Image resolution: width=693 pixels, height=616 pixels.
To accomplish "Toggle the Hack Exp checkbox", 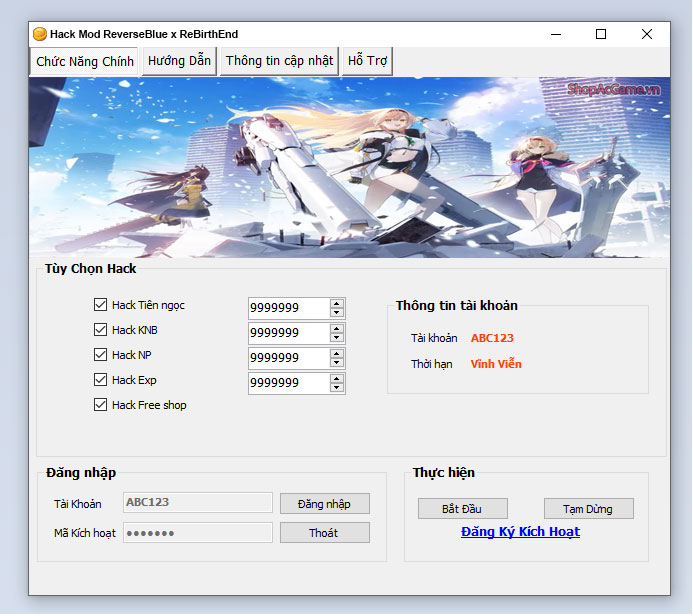I will click(x=100, y=380).
